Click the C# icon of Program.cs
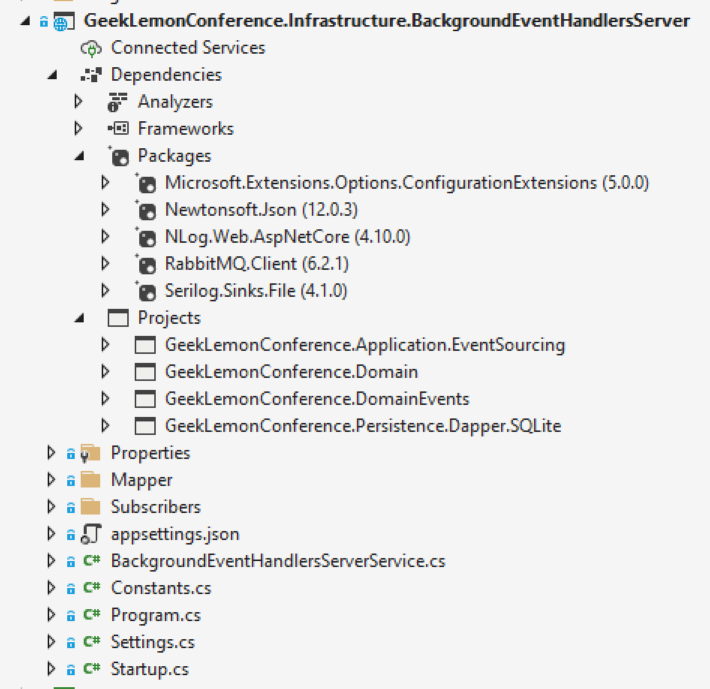The image size is (710, 689). [92, 615]
